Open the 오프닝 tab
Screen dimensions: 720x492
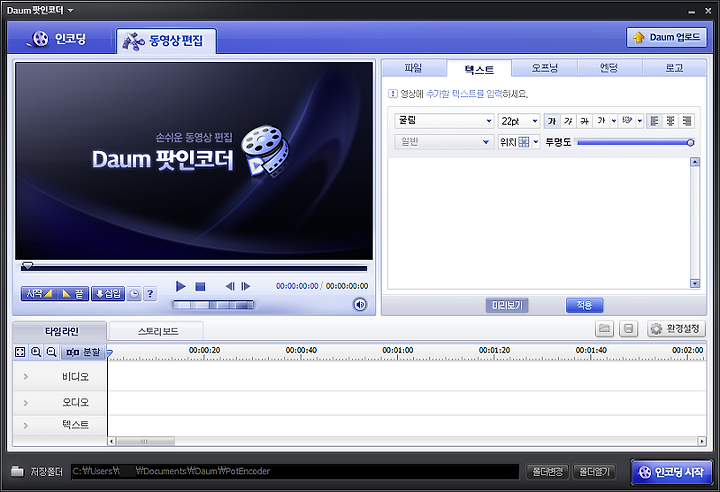(545, 68)
